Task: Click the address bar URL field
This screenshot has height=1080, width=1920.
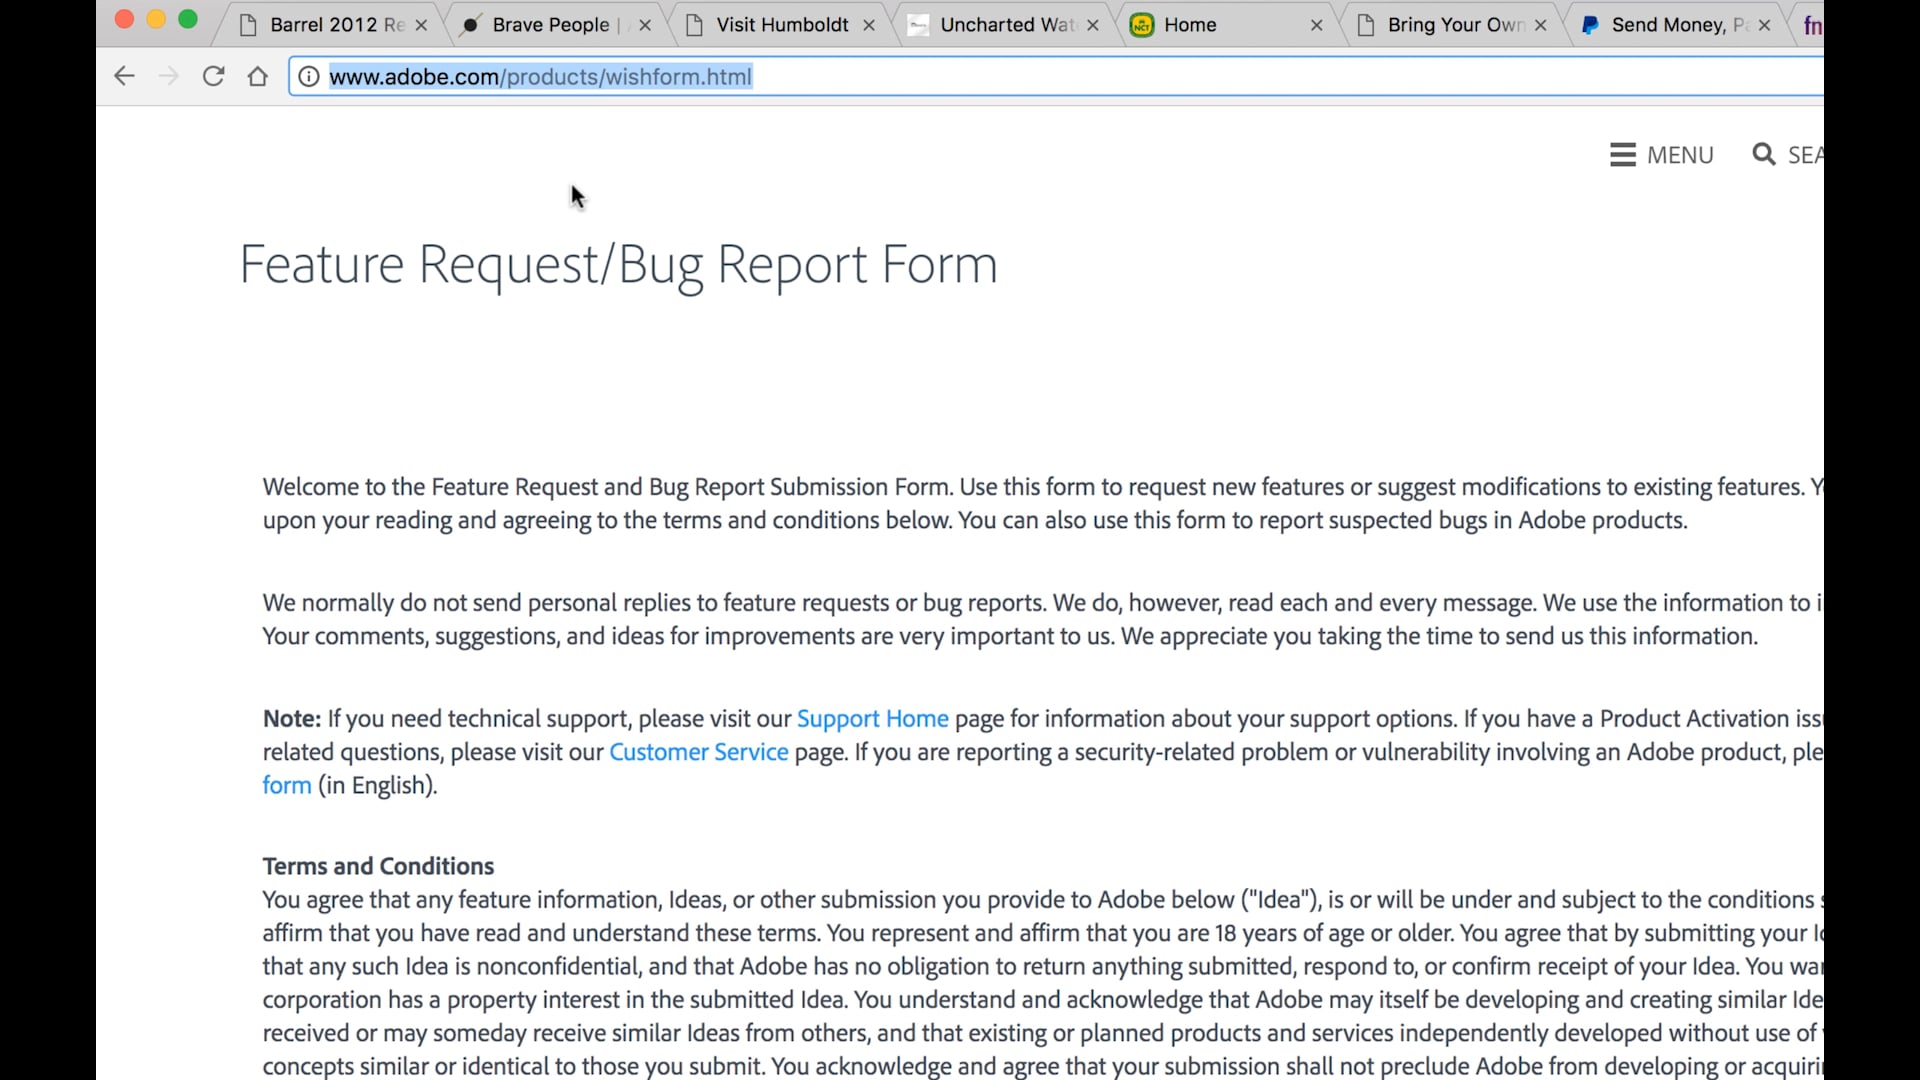Action: (1056, 77)
